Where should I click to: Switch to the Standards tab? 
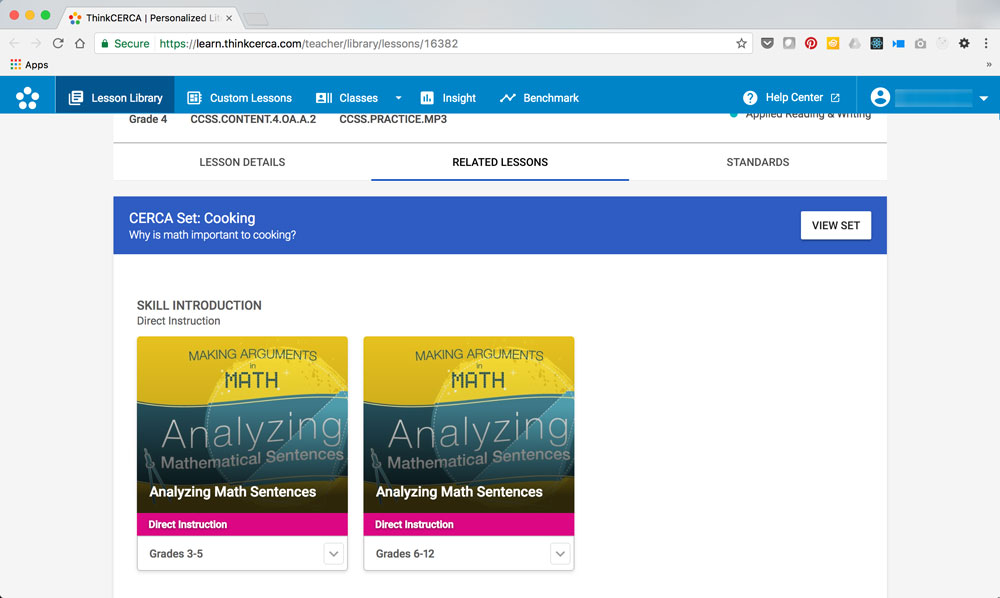758,162
